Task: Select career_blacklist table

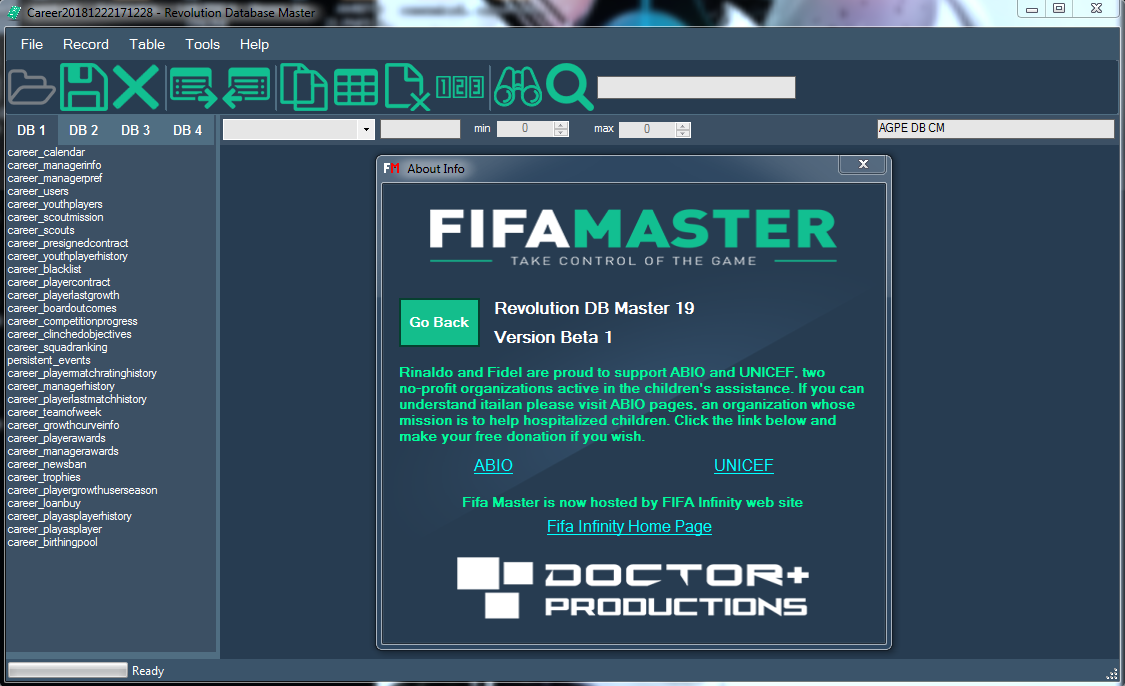Action: click(x=44, y=269)
